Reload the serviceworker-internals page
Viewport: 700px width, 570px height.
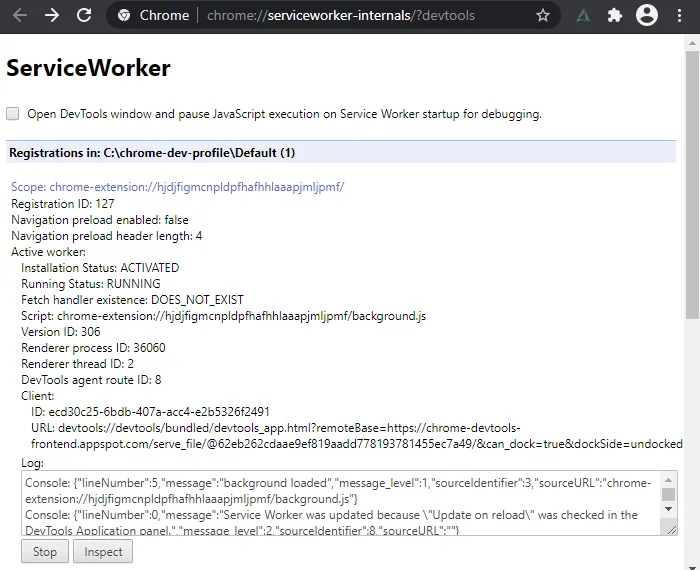pos(84,16)
